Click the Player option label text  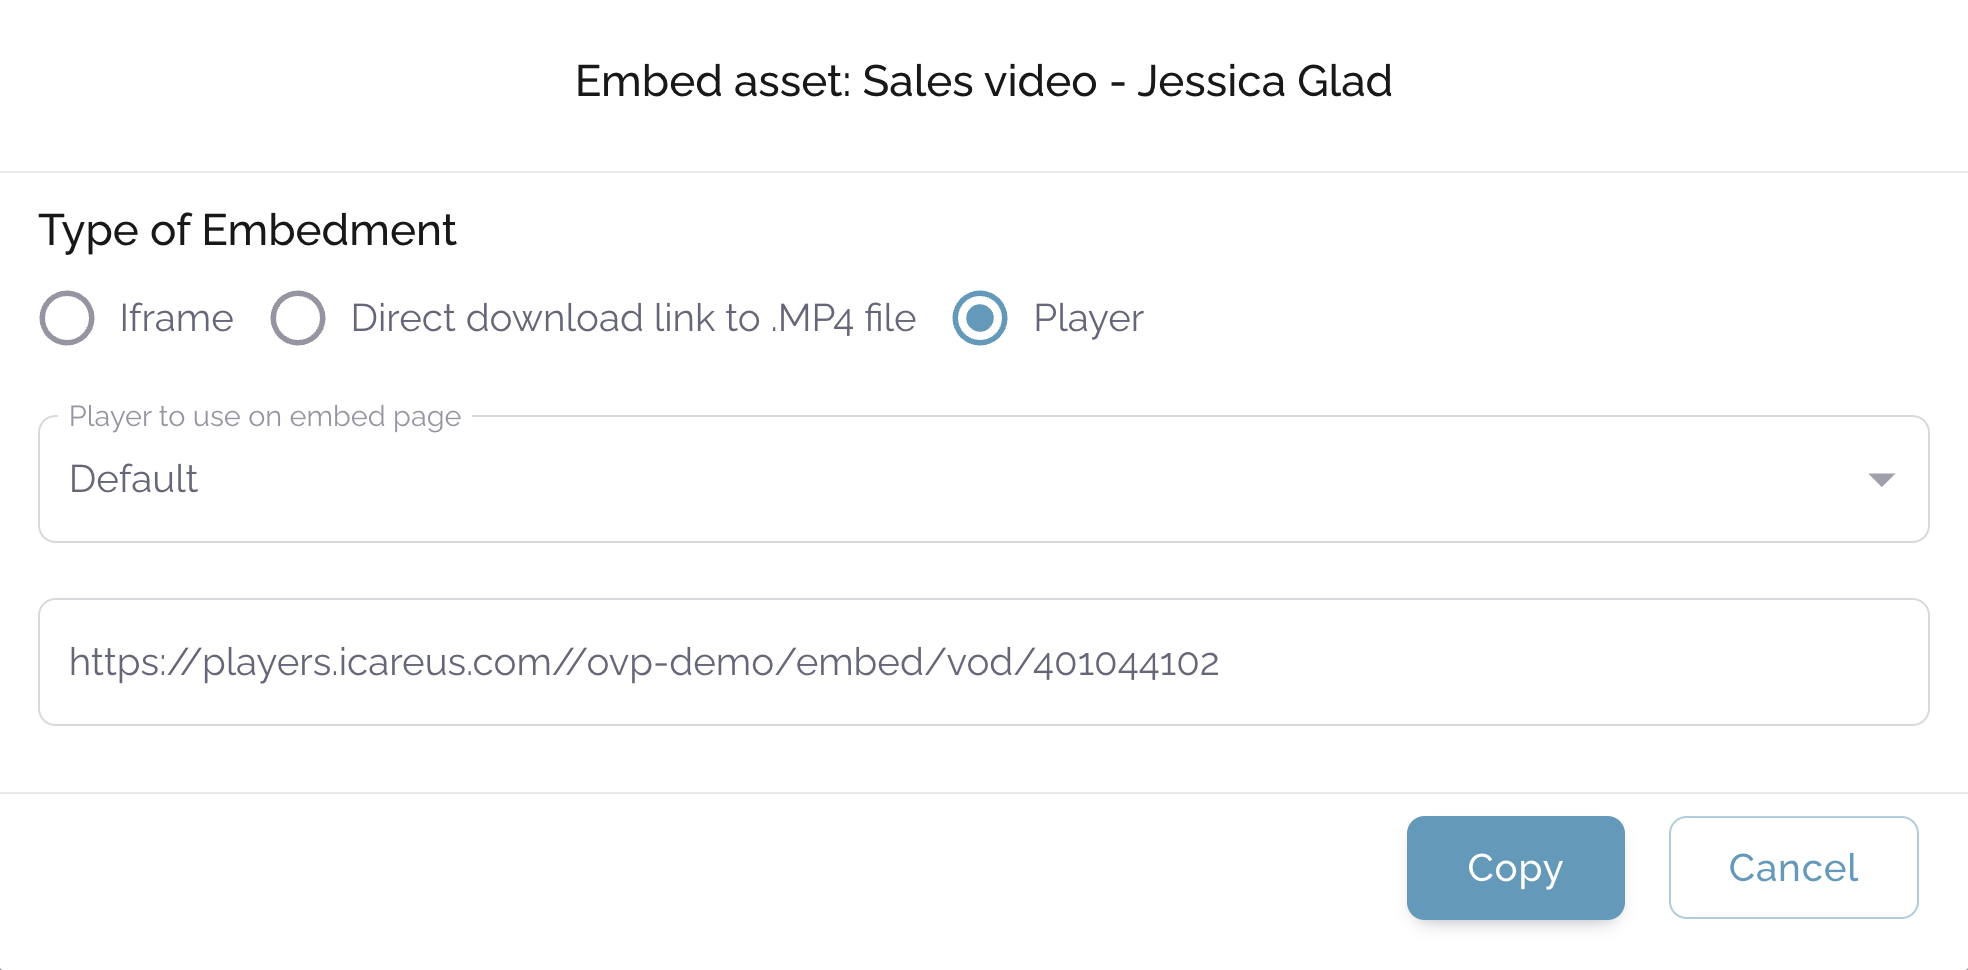[1088, 319]
